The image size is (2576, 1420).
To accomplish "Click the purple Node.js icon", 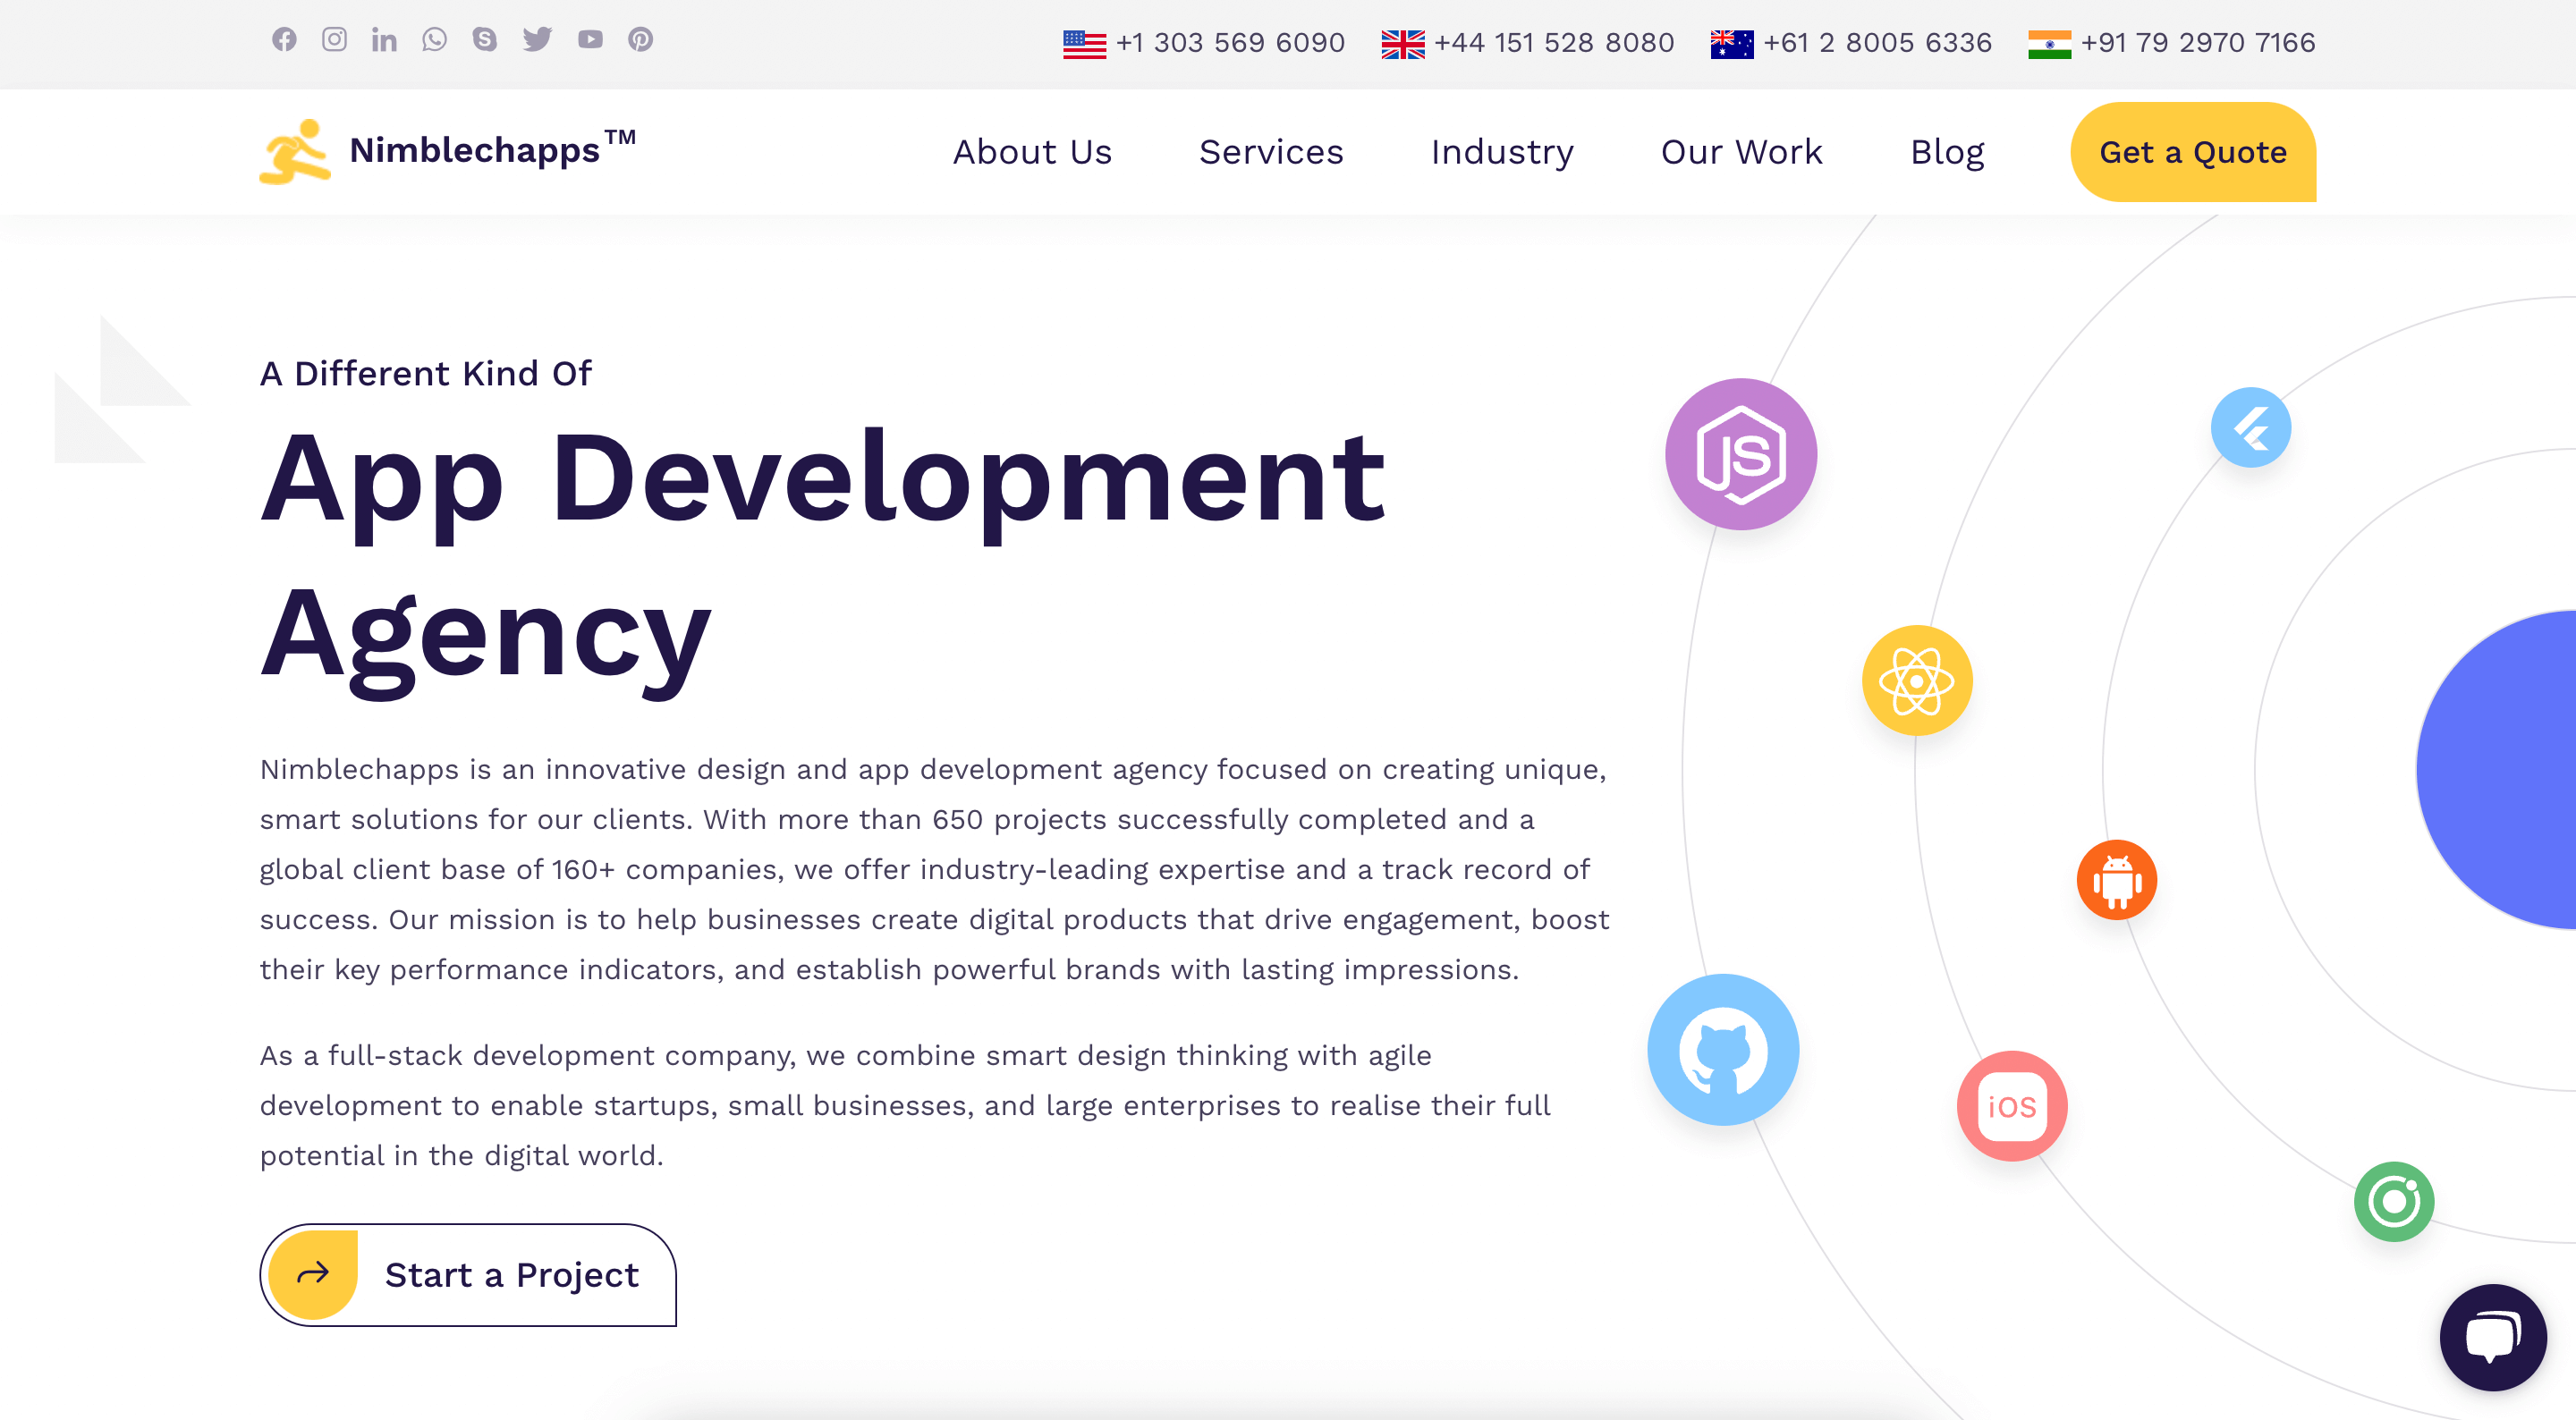I will (x=1740, y=454).
